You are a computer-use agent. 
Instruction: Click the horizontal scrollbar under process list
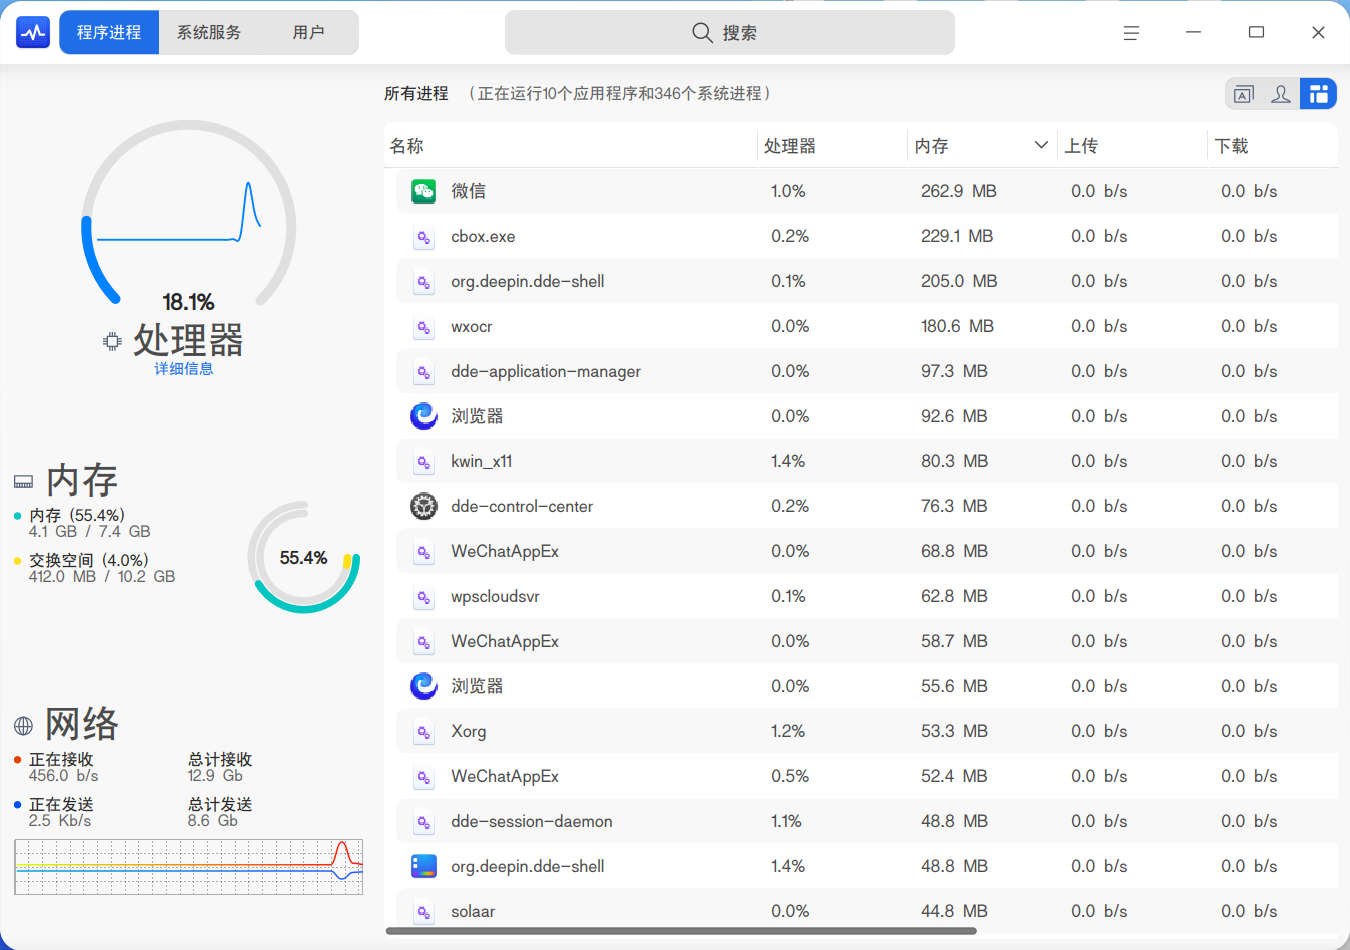coord(681,931)
